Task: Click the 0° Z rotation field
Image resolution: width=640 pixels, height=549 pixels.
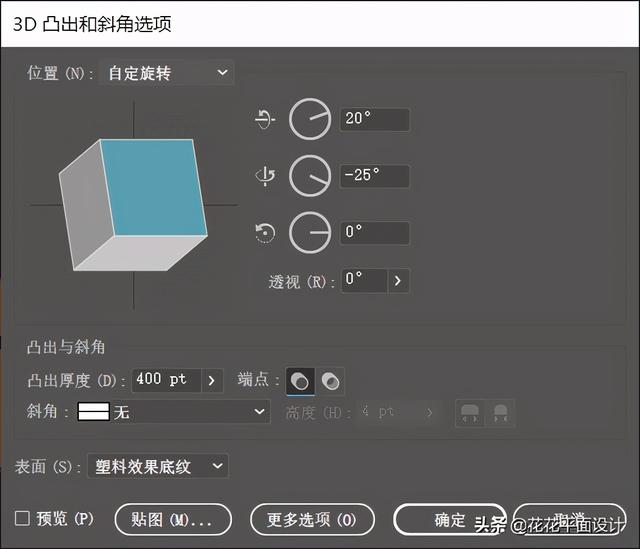Action: [375, 233]
